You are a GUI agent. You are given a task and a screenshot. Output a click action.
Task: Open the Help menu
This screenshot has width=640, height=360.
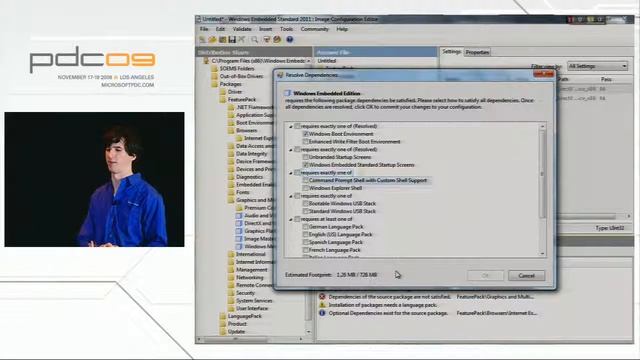coord(342,29)
